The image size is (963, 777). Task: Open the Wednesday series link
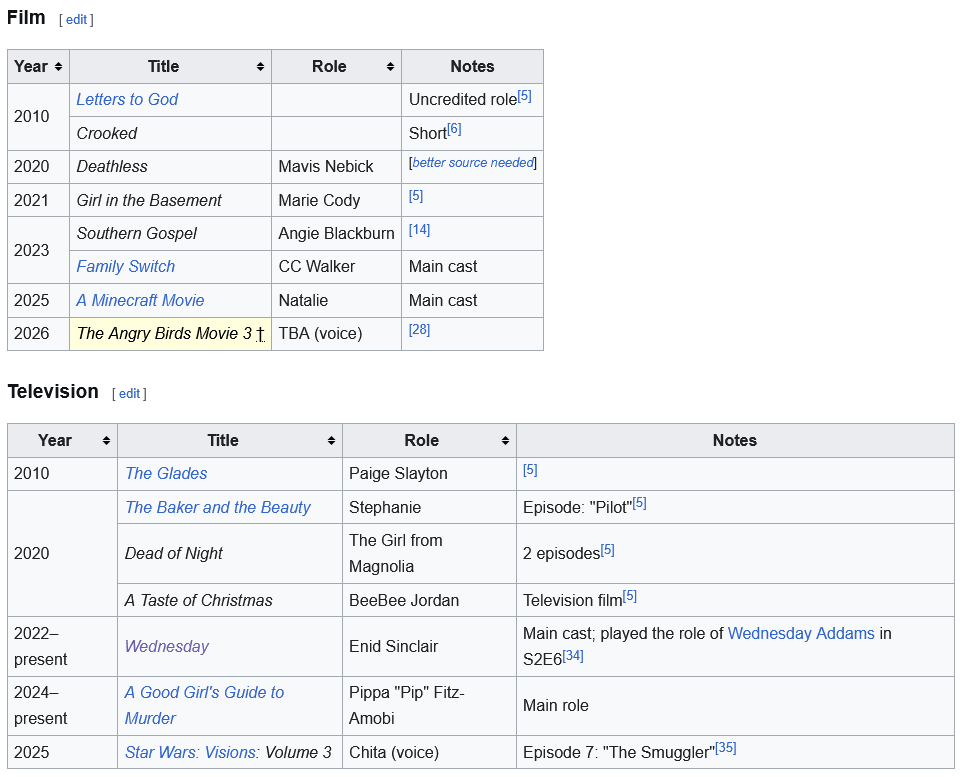click(x=166, y=646)
